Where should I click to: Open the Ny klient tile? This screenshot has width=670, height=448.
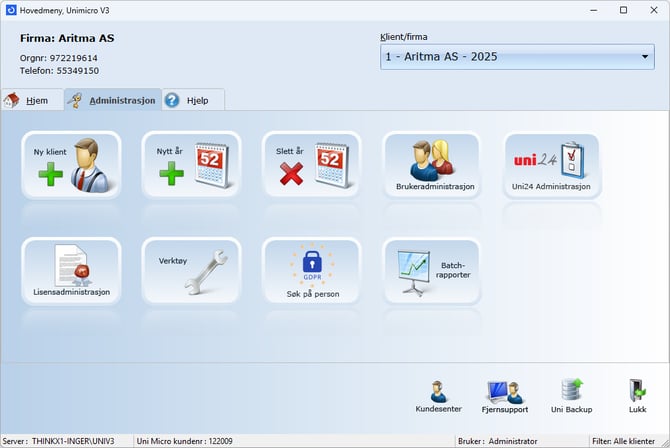point(71,165)
